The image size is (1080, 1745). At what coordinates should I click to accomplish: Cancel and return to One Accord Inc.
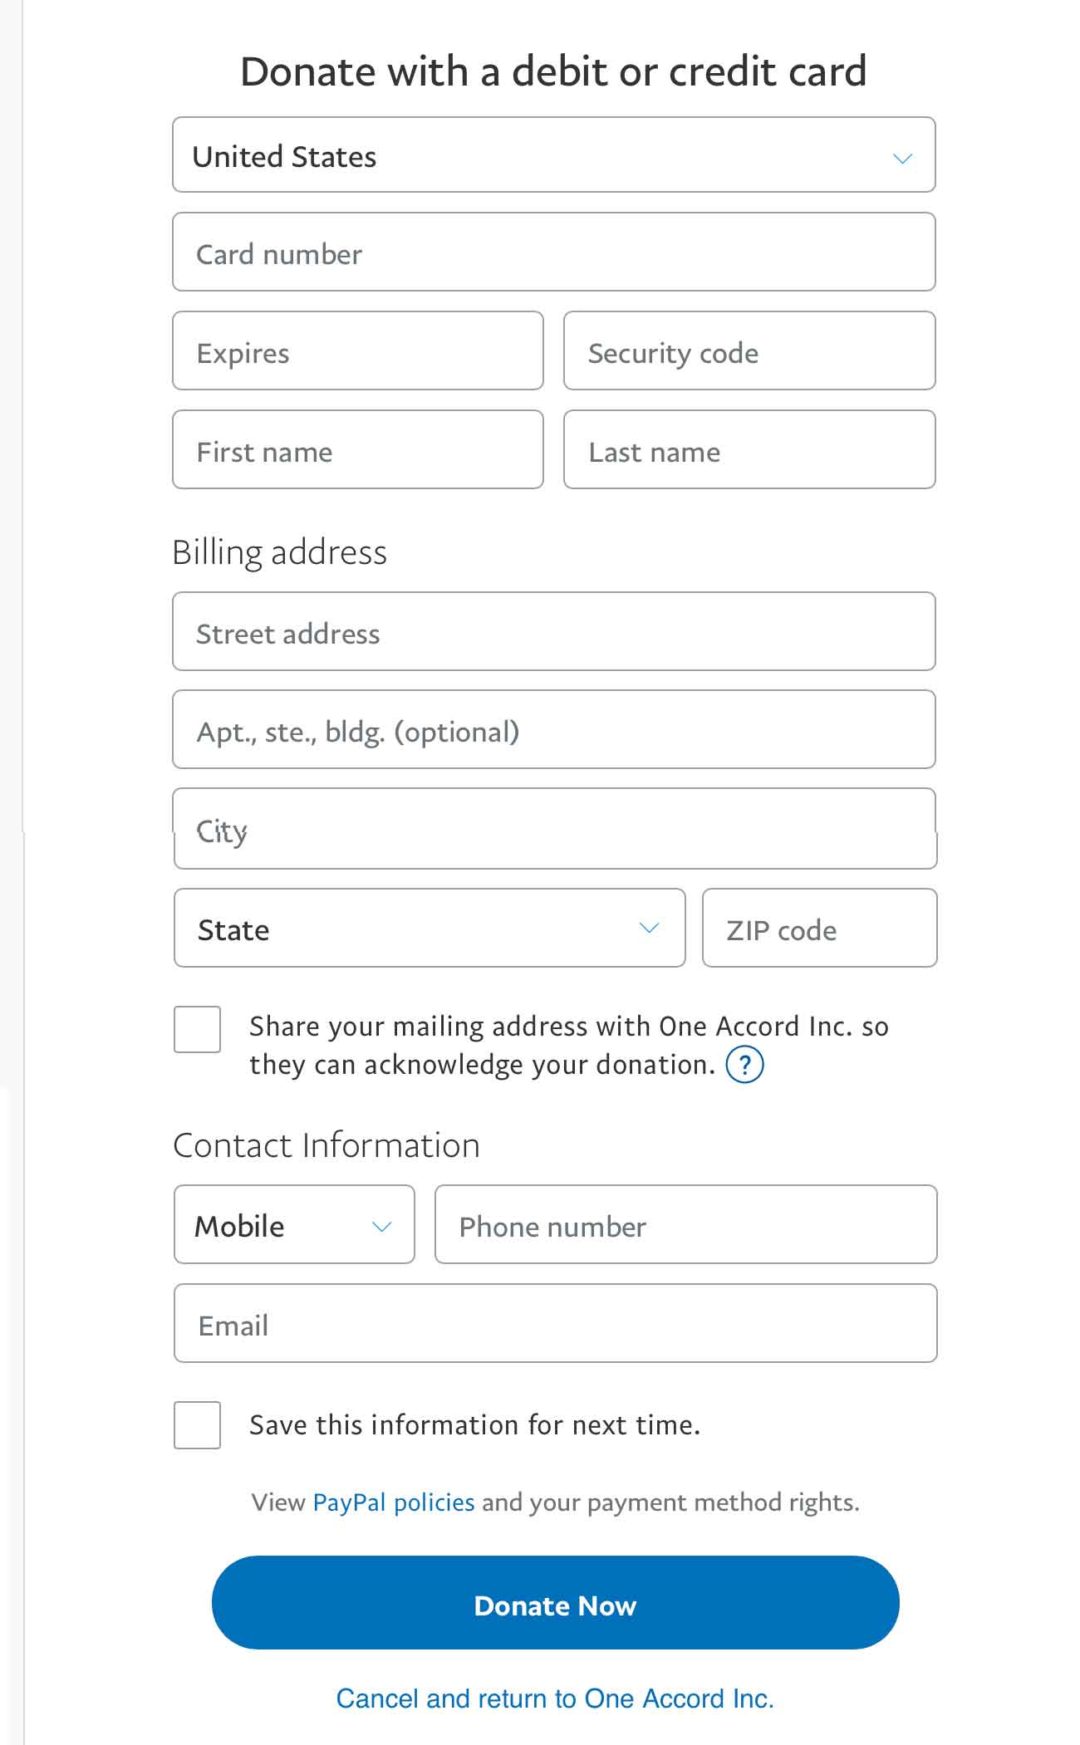pyautogui.click(x=555, y=1698)
